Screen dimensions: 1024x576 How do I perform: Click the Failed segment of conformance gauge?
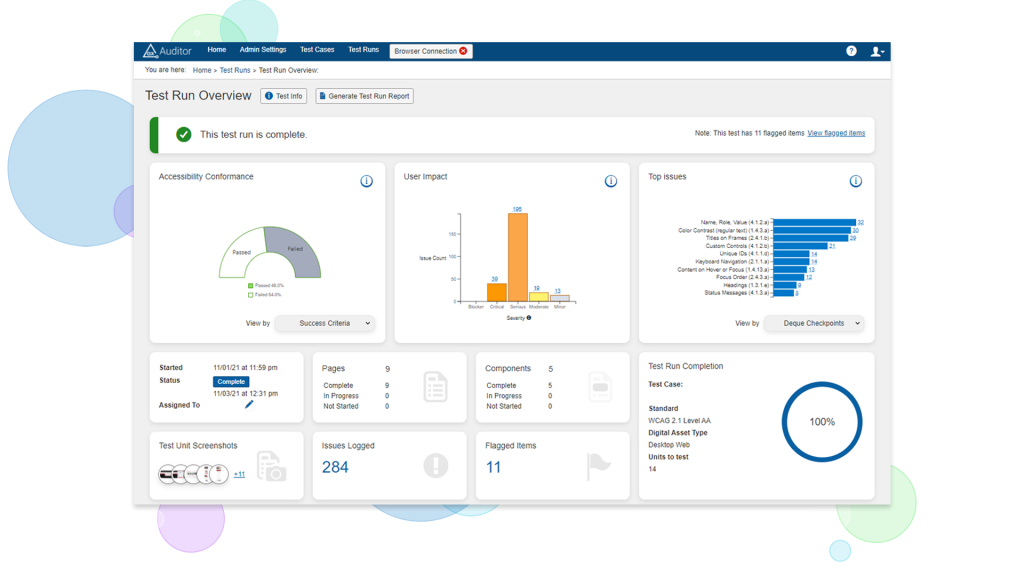pos(293,250)
